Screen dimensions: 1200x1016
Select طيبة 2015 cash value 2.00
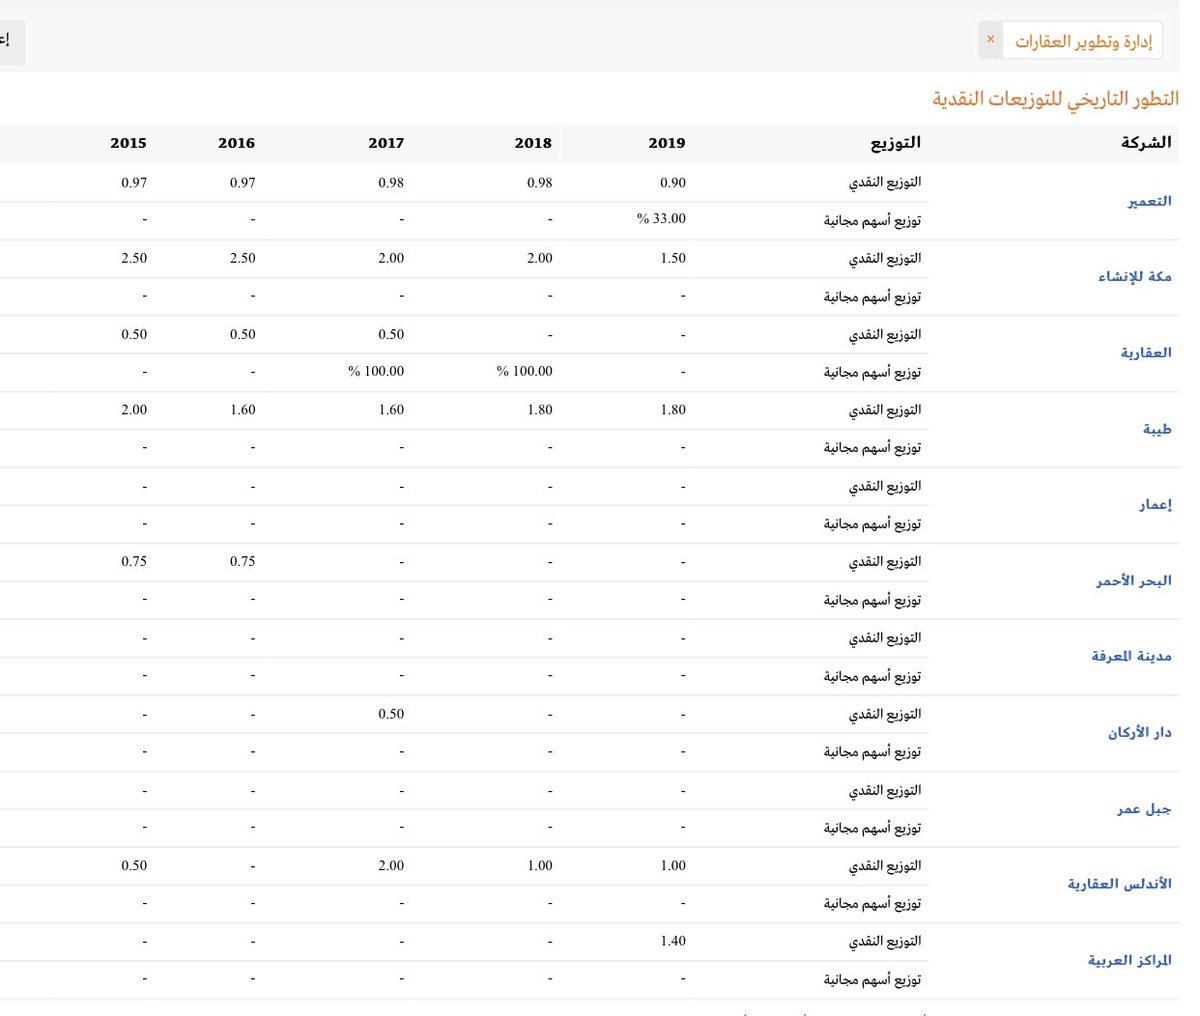134,410
